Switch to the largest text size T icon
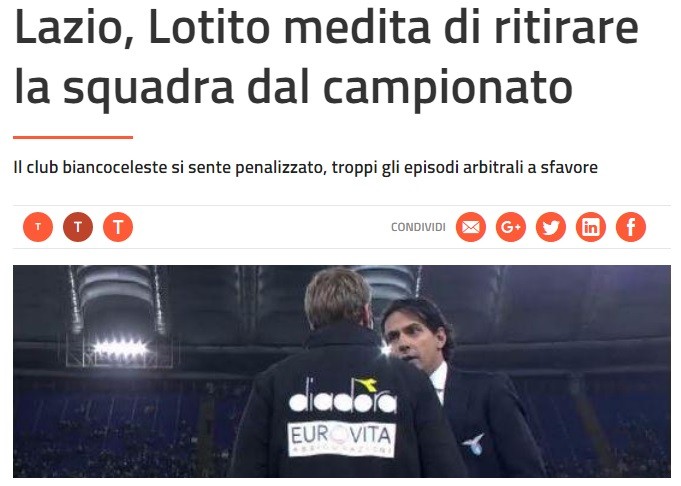This screenshot has height=486, width=681. tap(118, 227)
